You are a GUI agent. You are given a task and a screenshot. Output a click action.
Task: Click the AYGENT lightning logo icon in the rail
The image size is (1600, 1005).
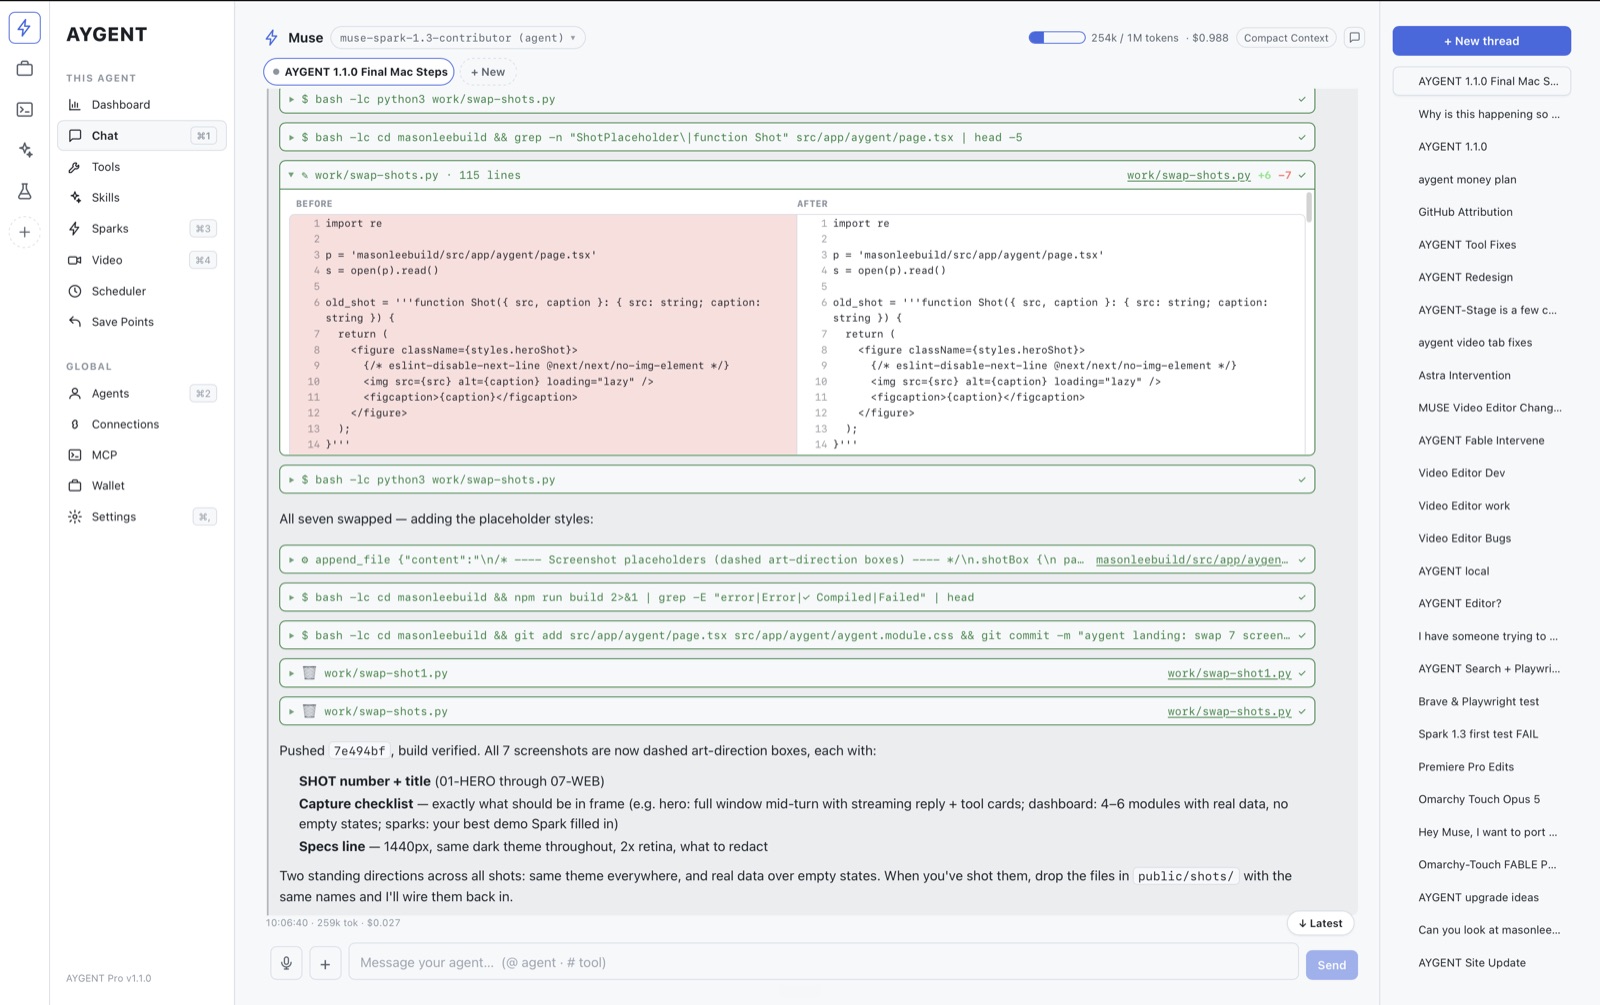(x=25, y=28)
